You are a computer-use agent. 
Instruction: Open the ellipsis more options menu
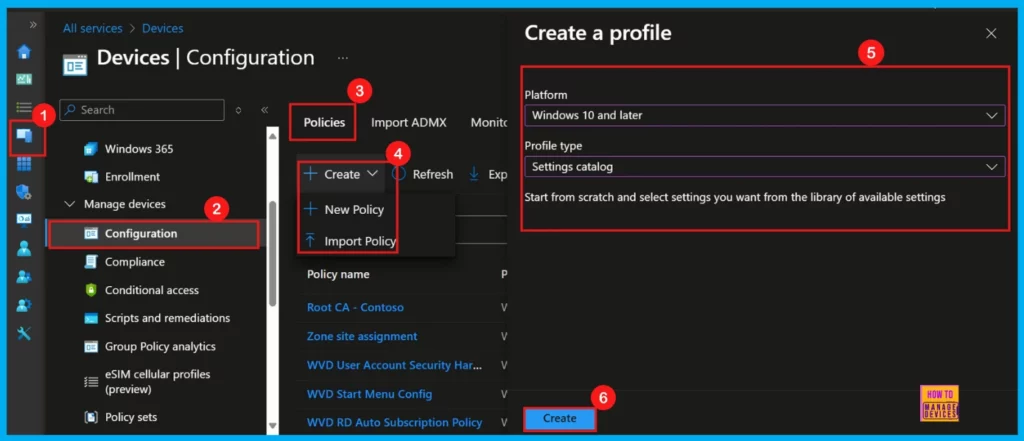(x=343, y=58)
